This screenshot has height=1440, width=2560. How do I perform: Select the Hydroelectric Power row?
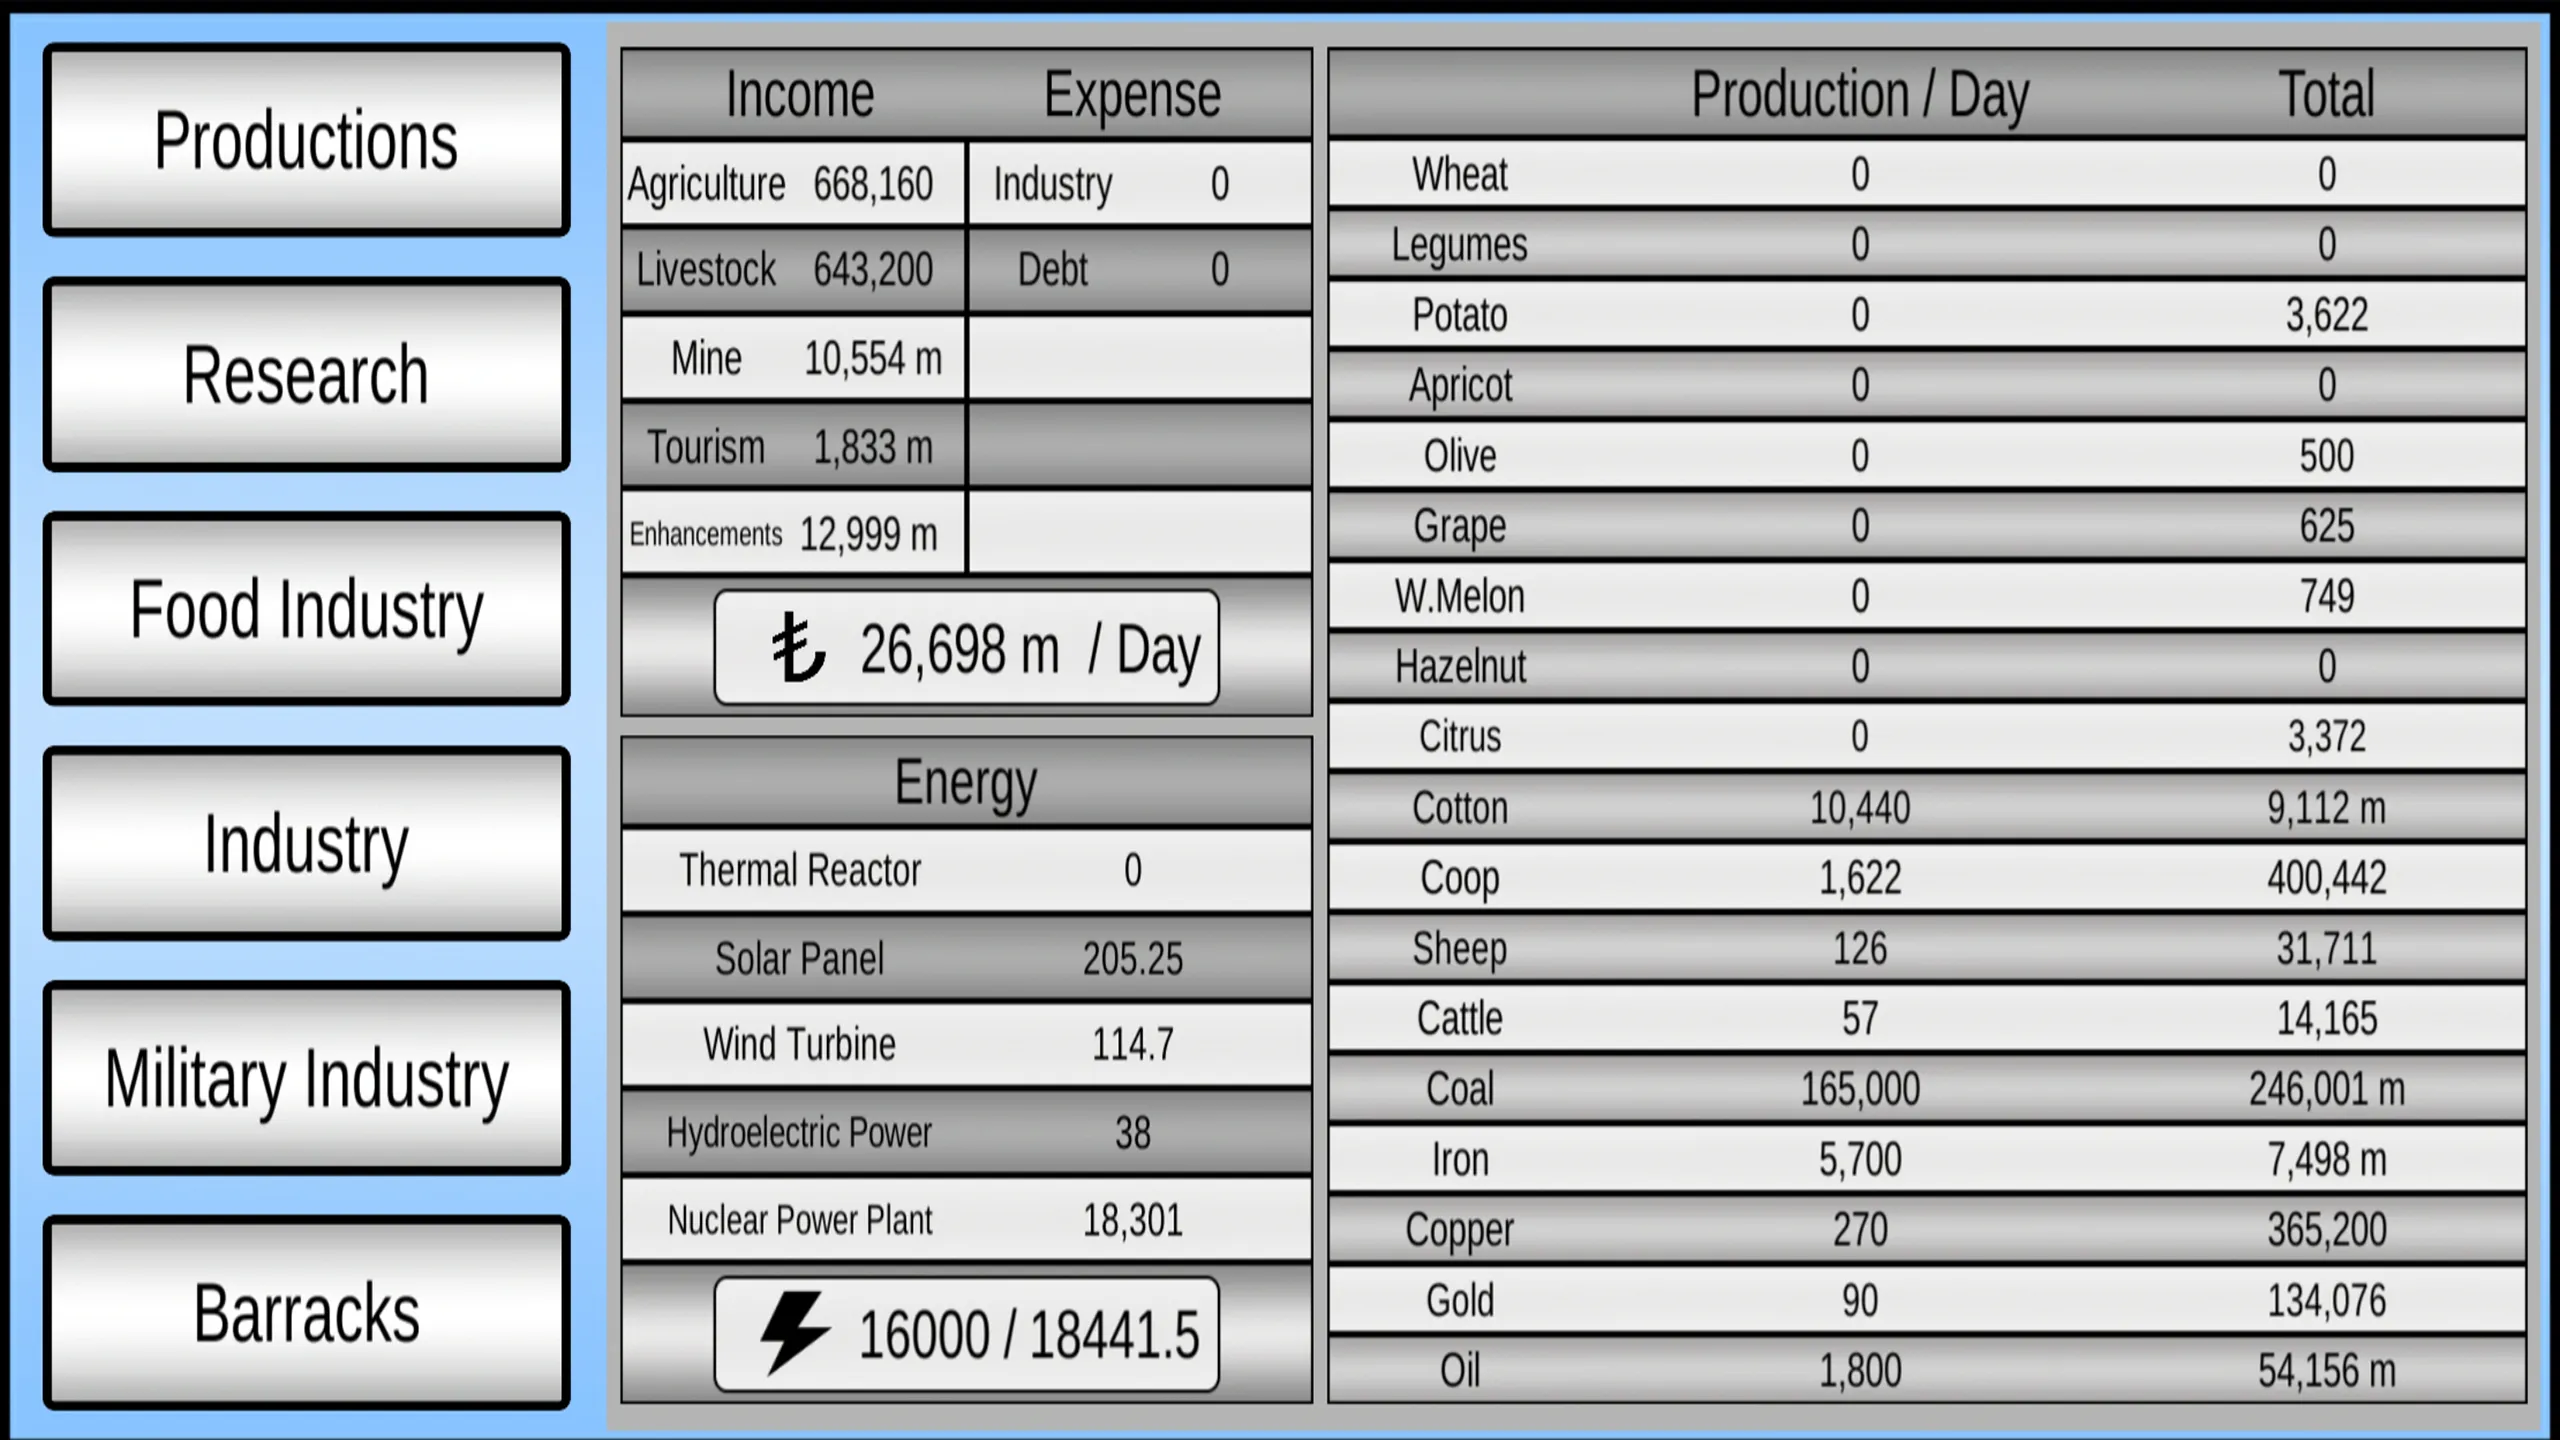[x=966, y=1132]
